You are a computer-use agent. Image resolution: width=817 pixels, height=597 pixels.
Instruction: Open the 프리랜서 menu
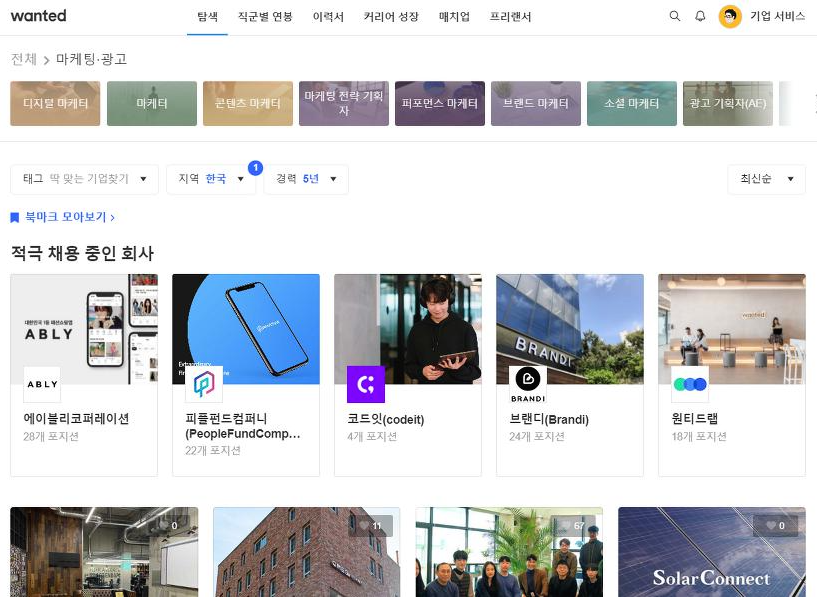[x=511, y=17]
